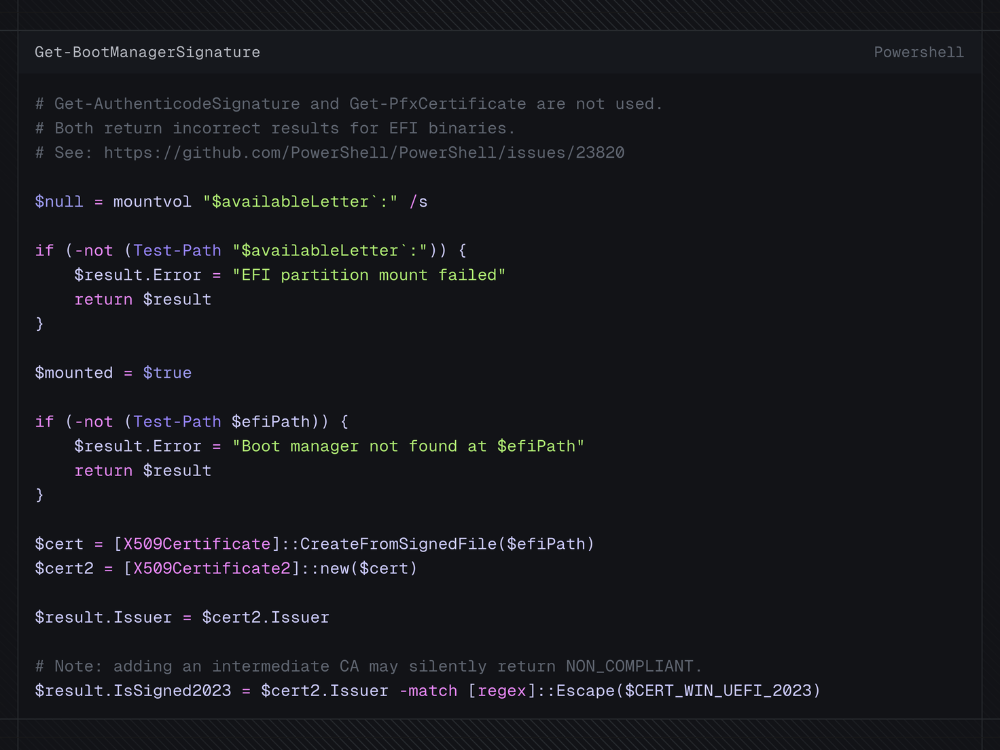Open the GitHub PowerShell issues 23820 link
The image size is (1000, 750).
click(x=364, y=153)
